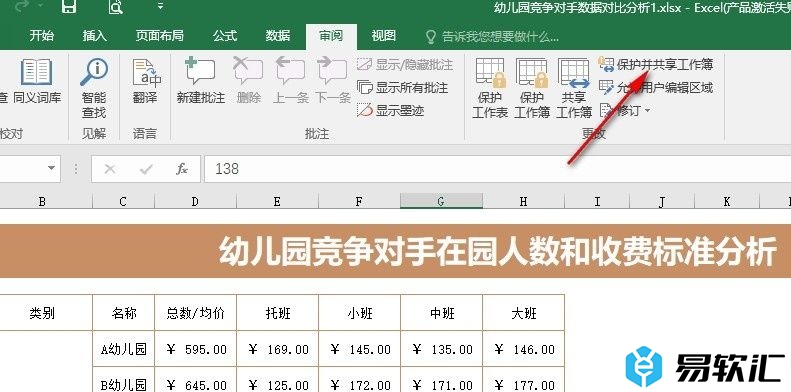The image size is (791, 392).
Task: Click cell with ¥ 595.00
Action: (196, 349)
